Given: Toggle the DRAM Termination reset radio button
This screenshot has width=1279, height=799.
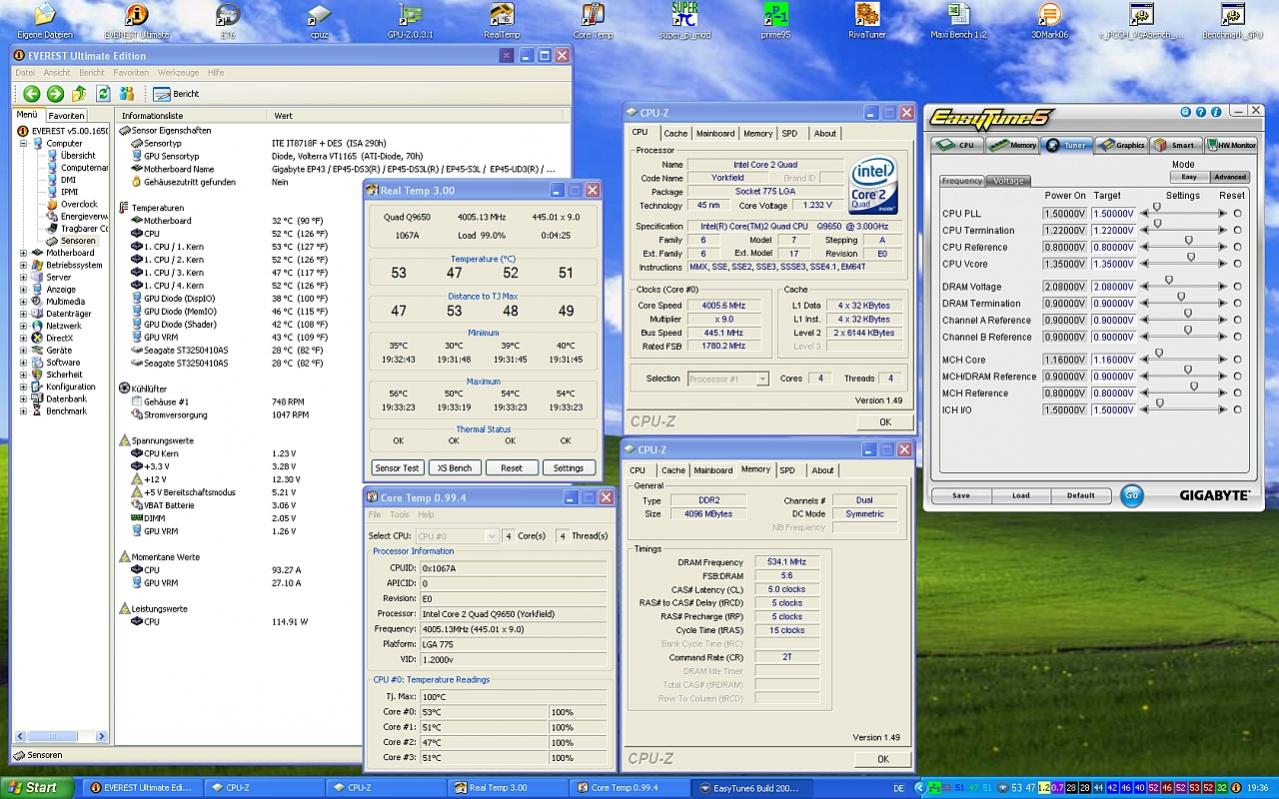Looking at the screenshot, I should click(x=1237, y=303).
